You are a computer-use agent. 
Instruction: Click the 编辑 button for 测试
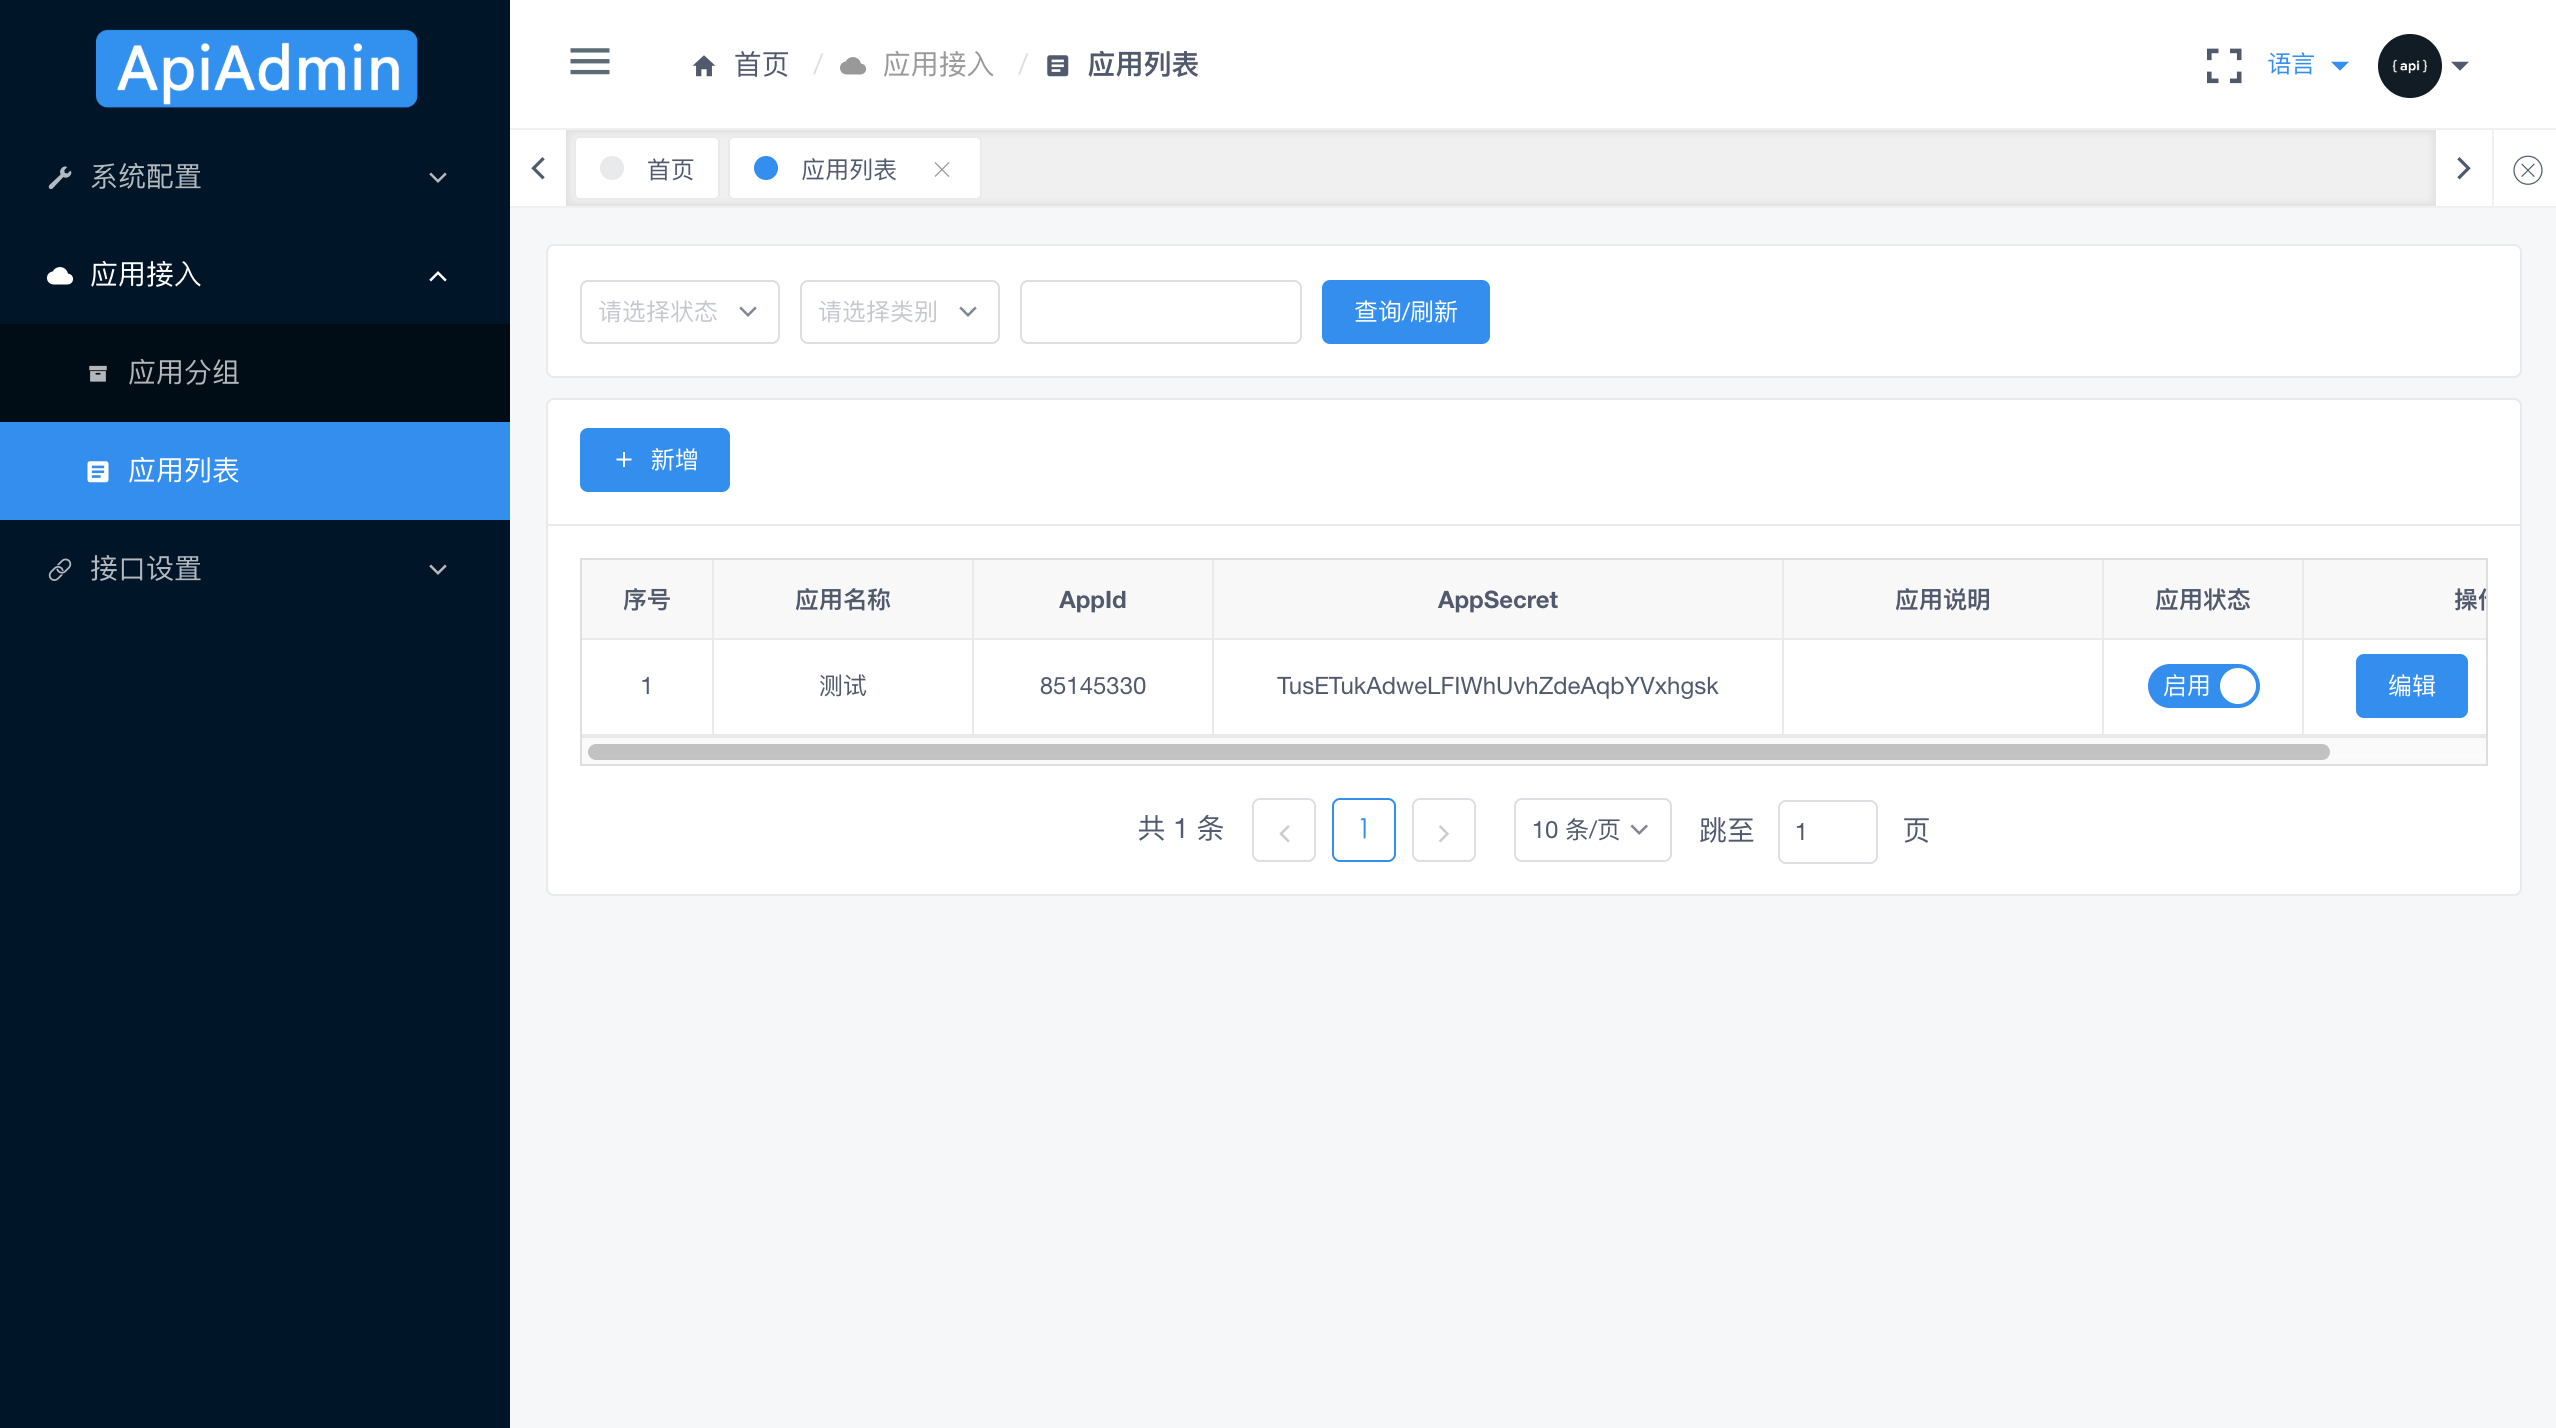pos(2412,686)
